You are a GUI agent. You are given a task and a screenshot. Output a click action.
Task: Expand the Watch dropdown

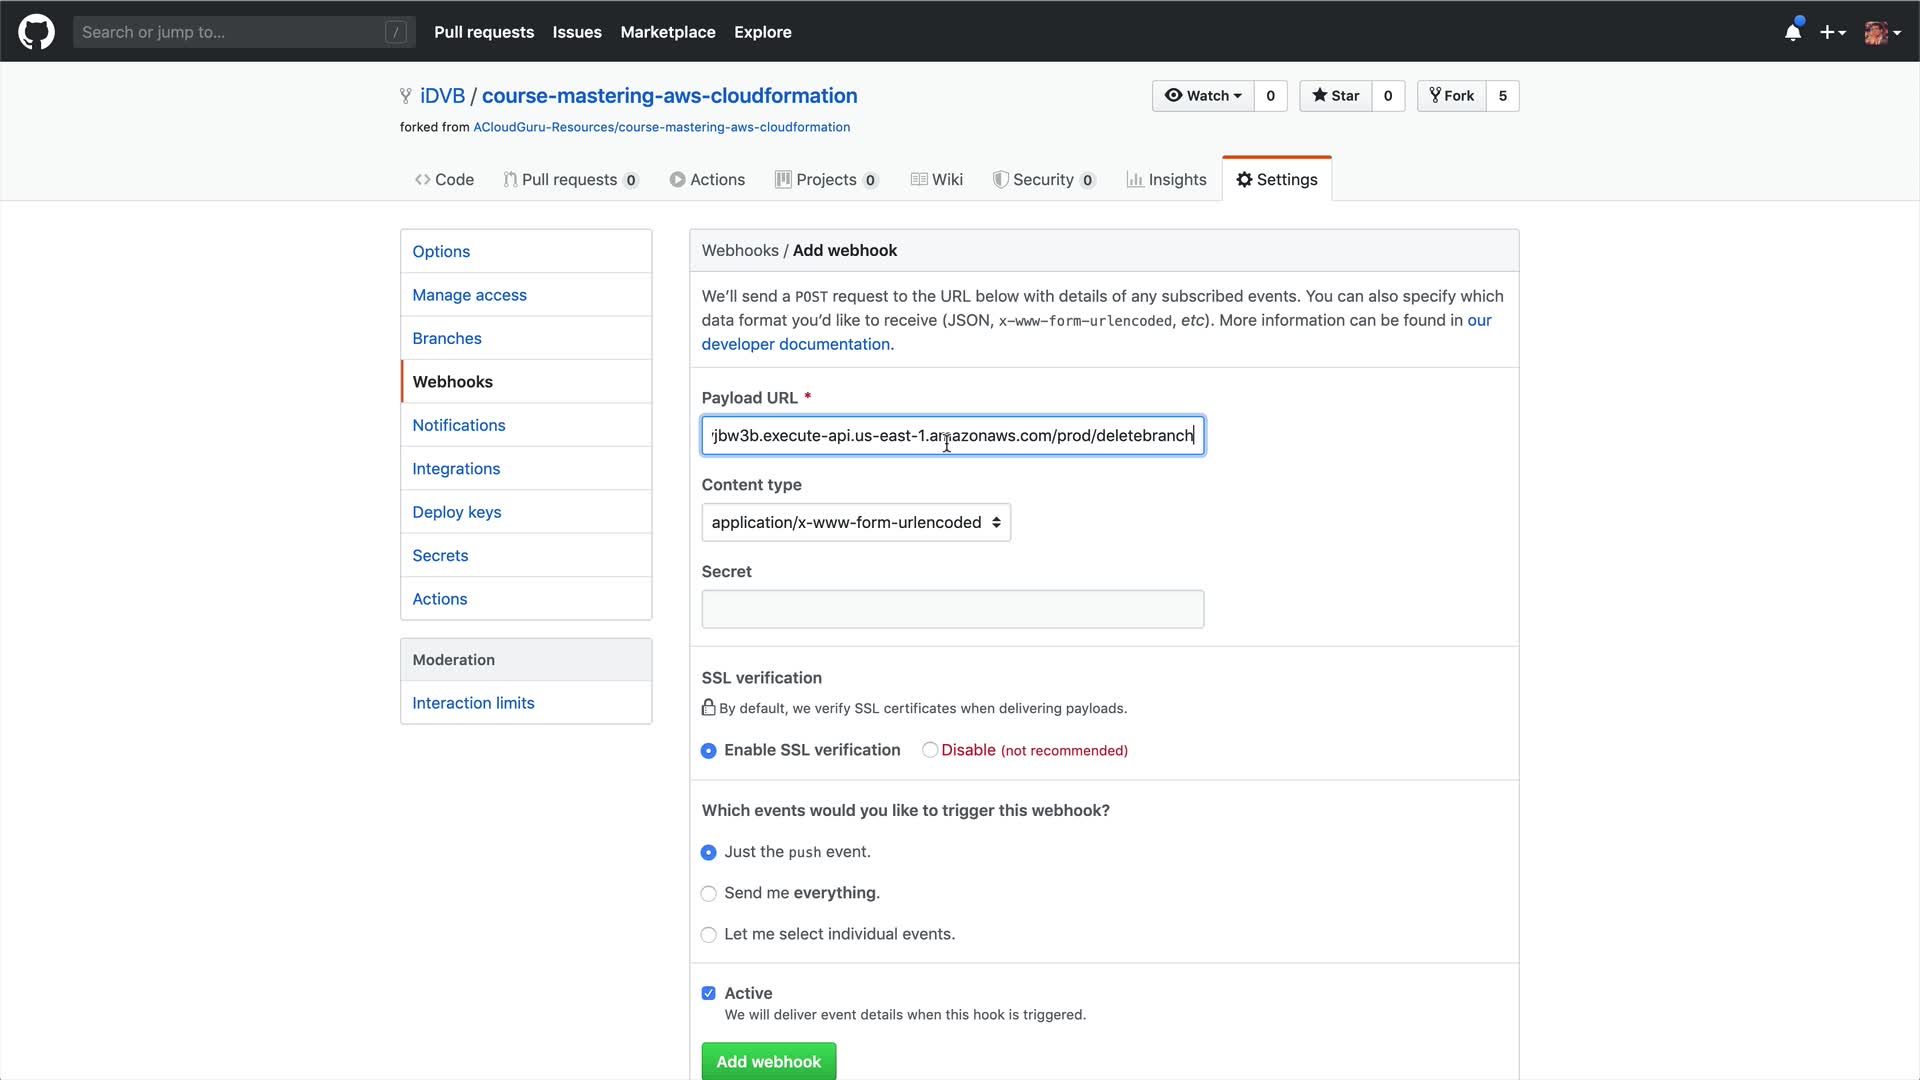[1203, 96]
